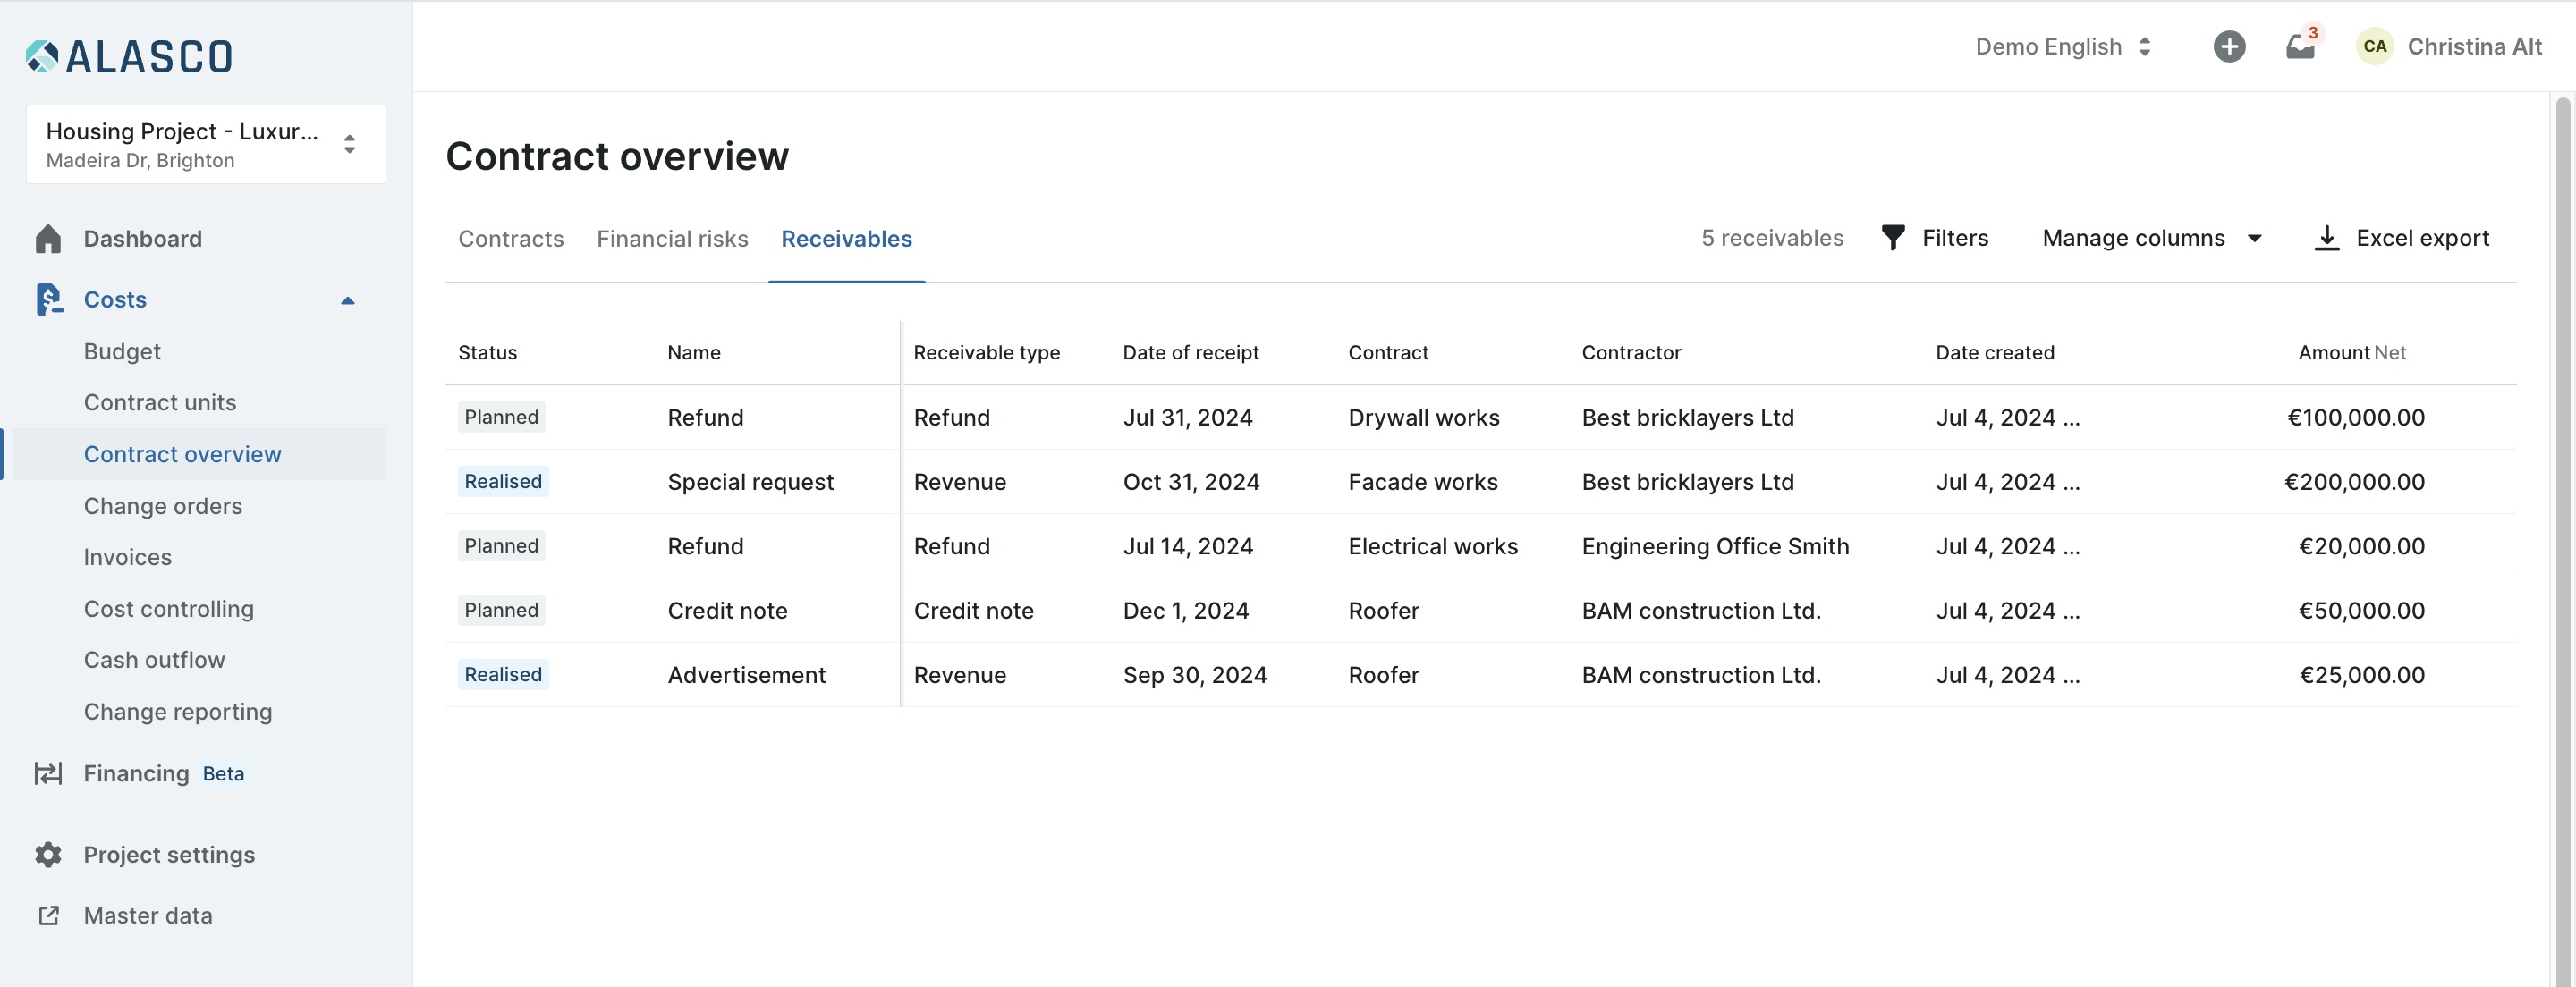Screen dimensions: 2576x987
Task: Open Master data
Action: click(x=148, y=915)
